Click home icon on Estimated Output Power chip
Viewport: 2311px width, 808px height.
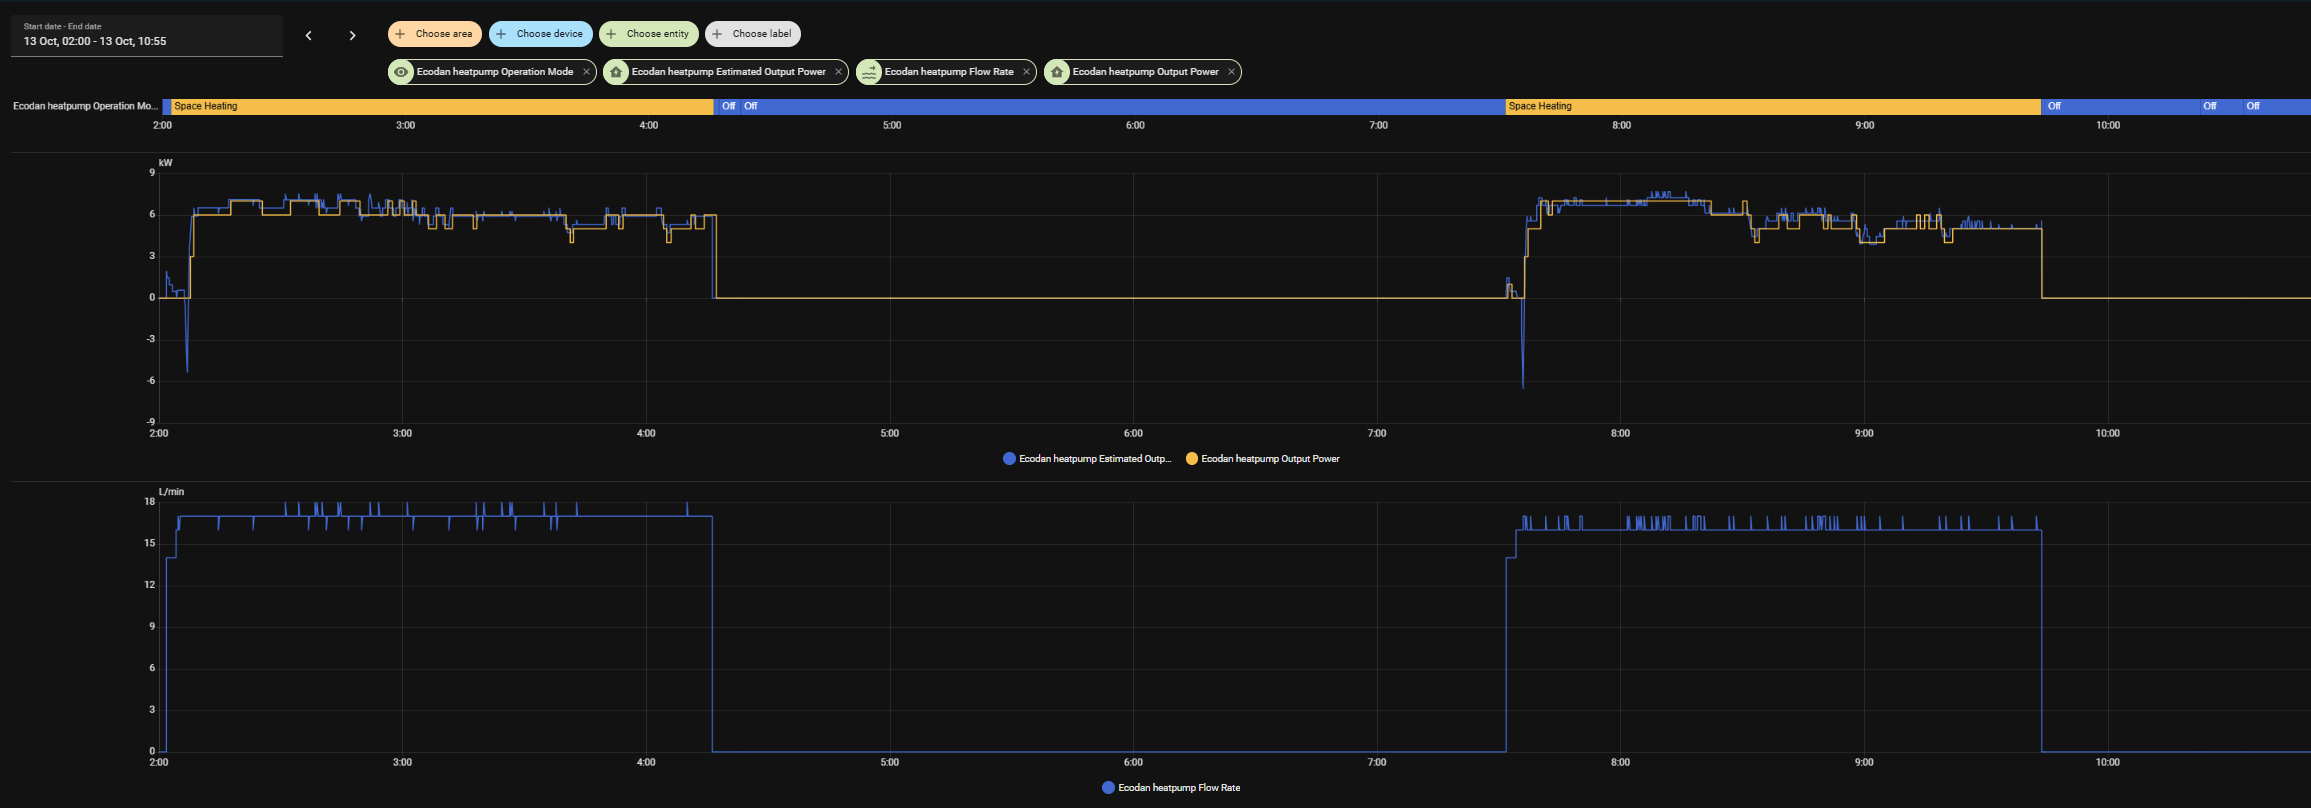click(616, 72)
